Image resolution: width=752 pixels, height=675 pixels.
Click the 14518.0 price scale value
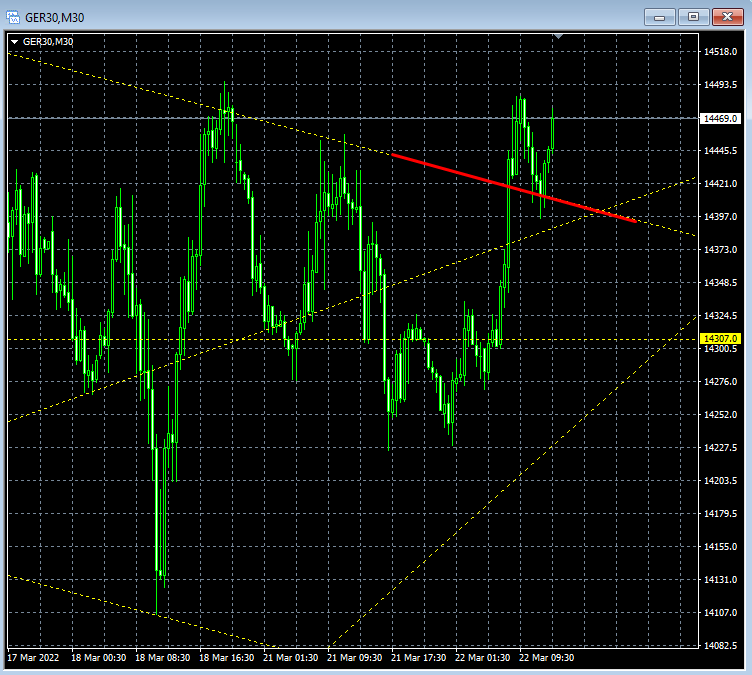tap(720, 52)
